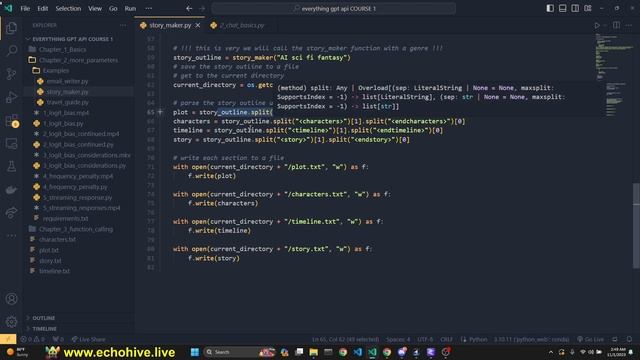The height and width of the screenshot is (360, 640).
Task: Expand the OUTLINE section
Action: tap(43, 318)
